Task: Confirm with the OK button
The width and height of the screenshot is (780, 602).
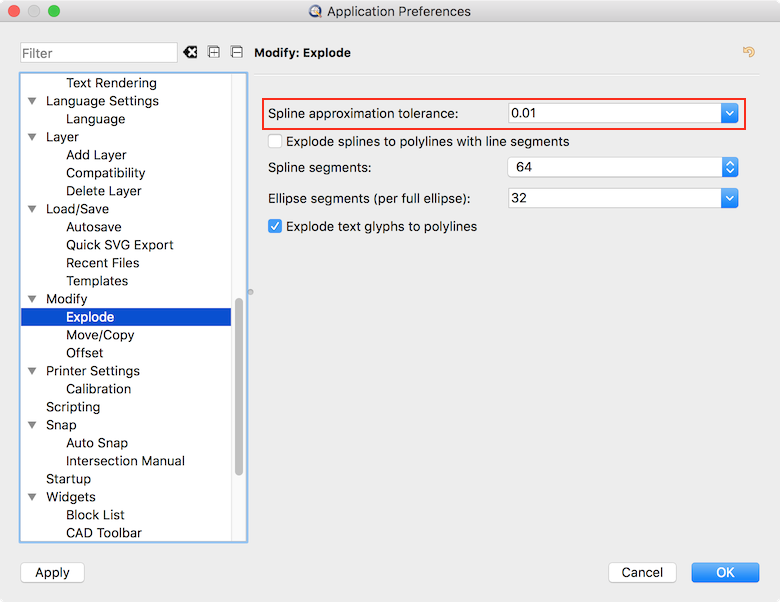Action: [x=725, y=573]
